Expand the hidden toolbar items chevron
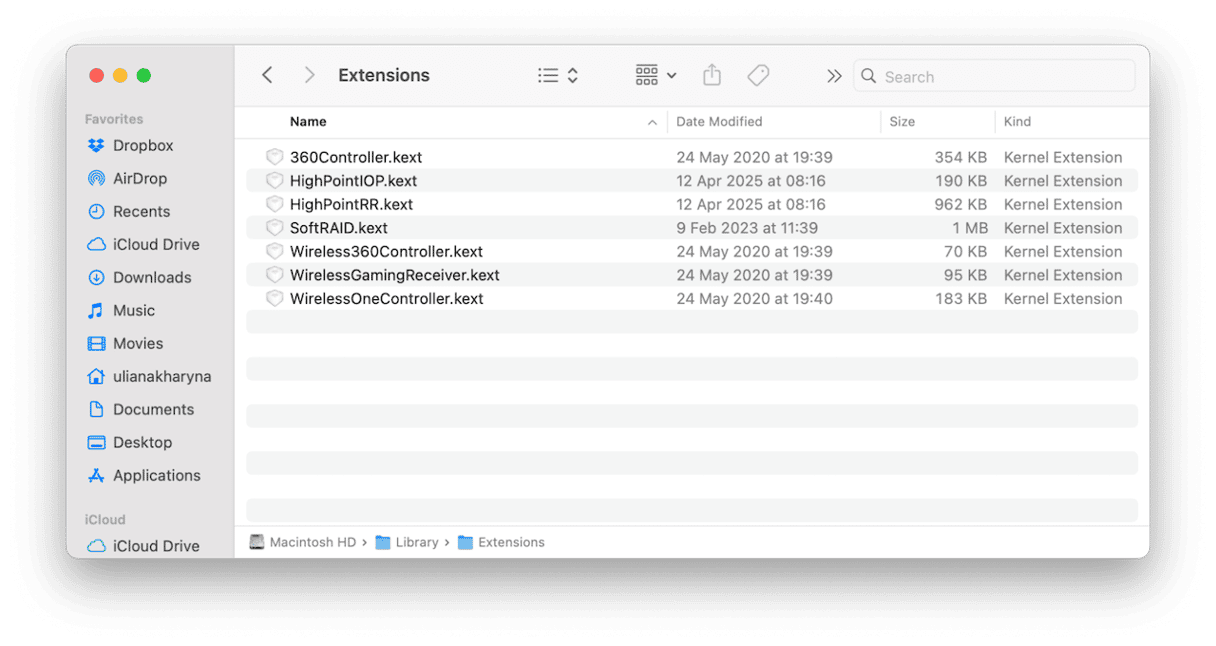 click(834, 76)
